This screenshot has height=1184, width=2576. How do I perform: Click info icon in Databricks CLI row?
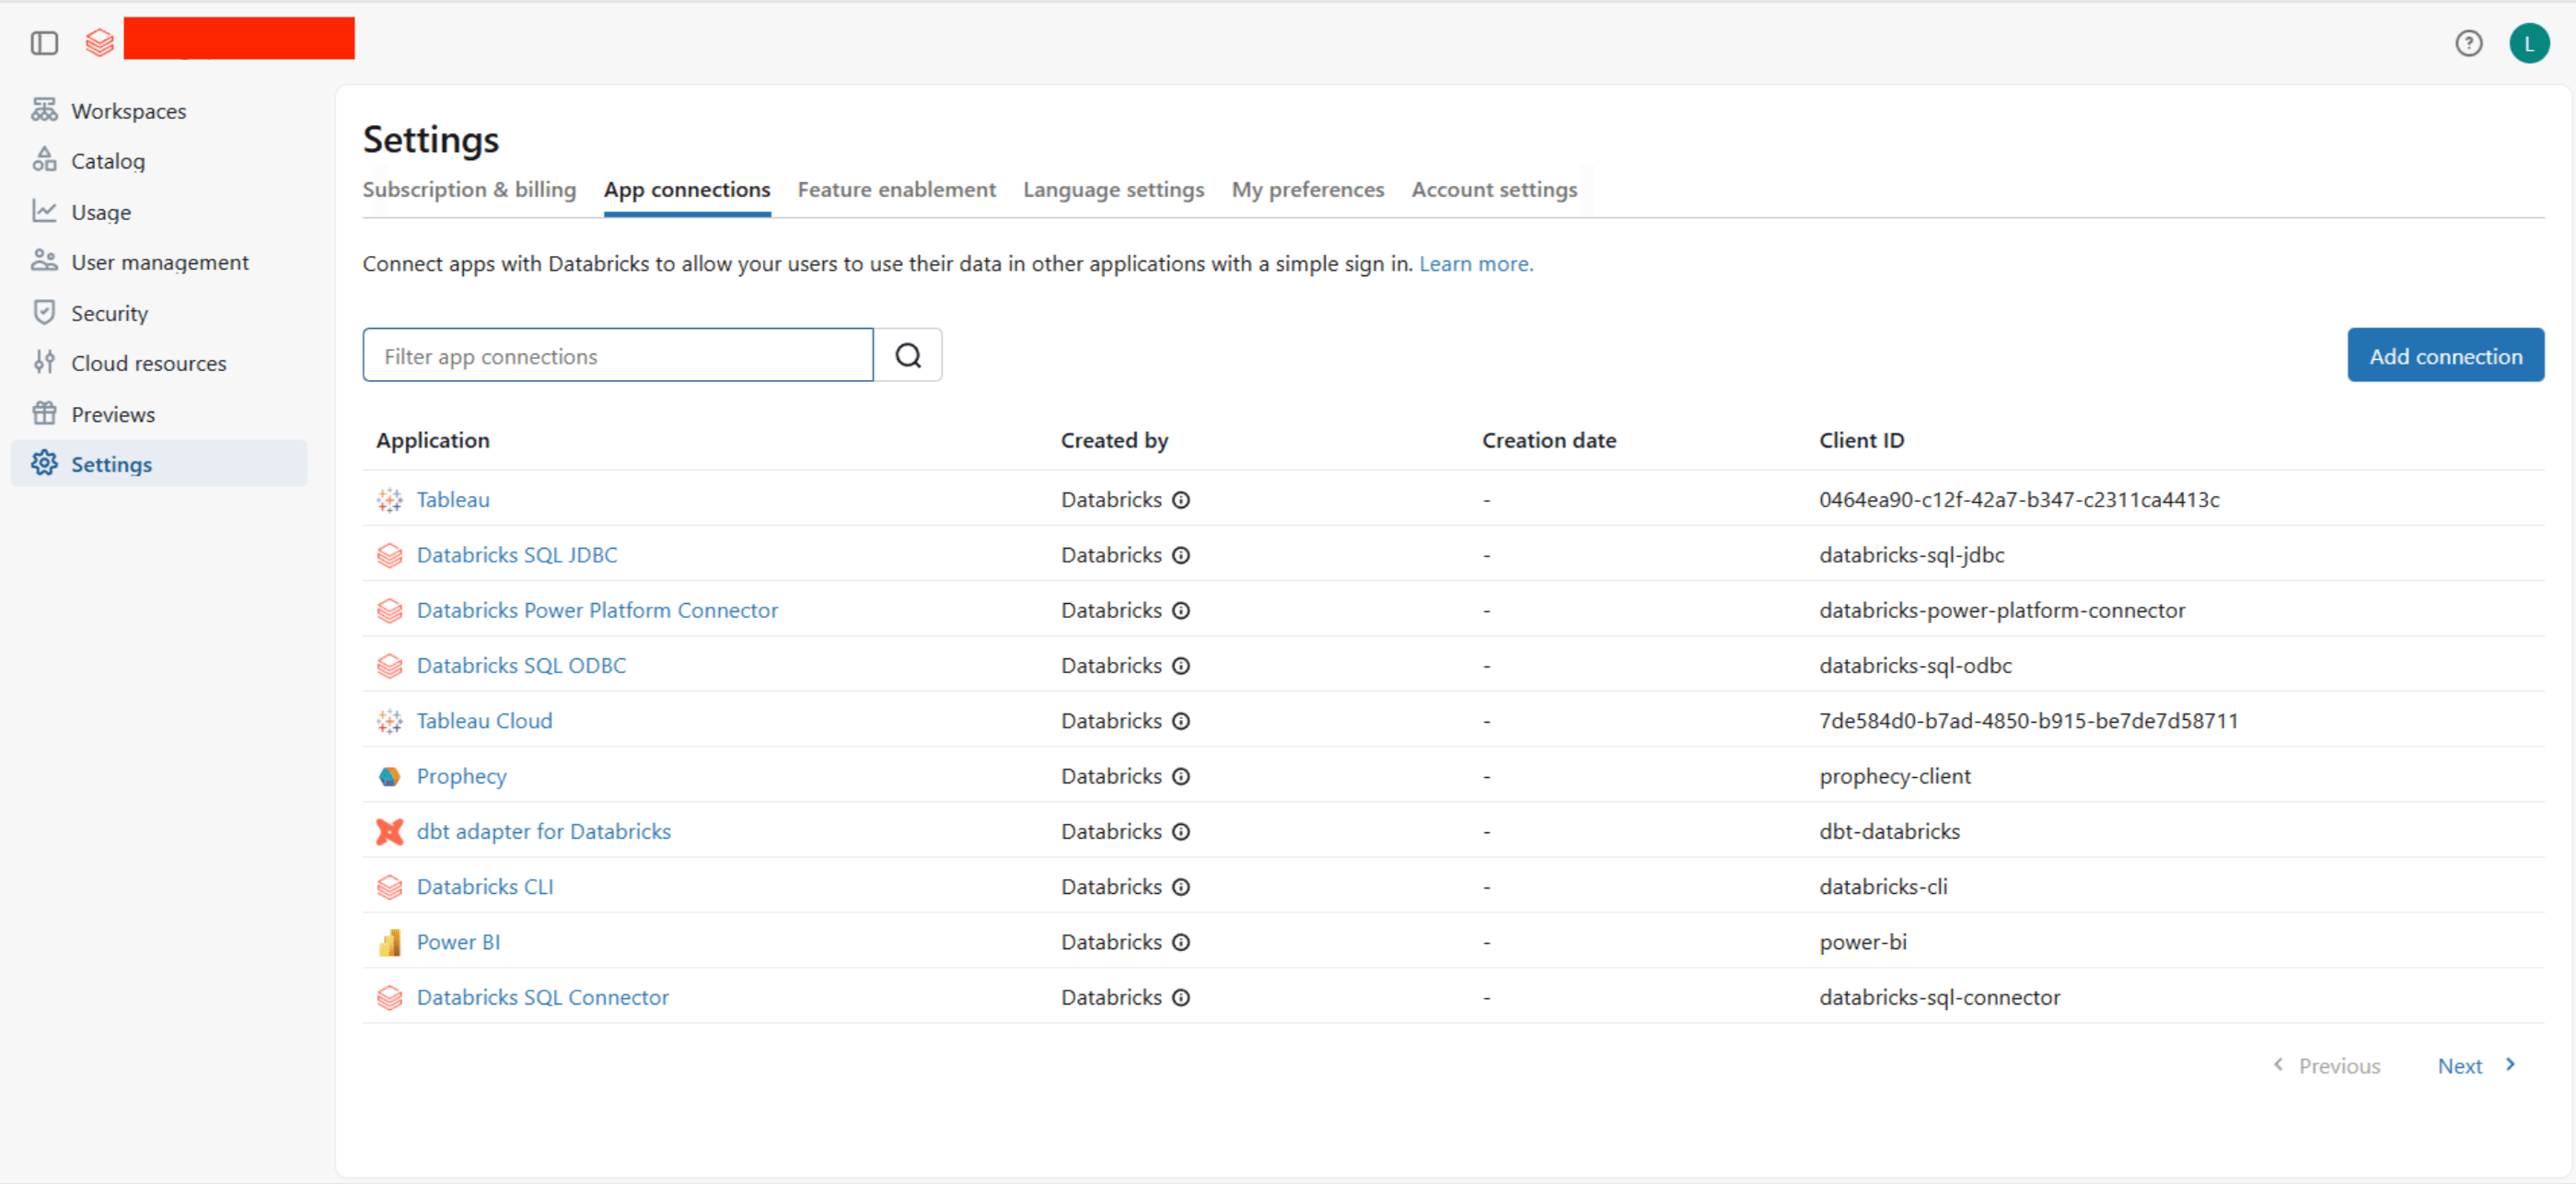pyautogui.click(x=1181, y=887)
